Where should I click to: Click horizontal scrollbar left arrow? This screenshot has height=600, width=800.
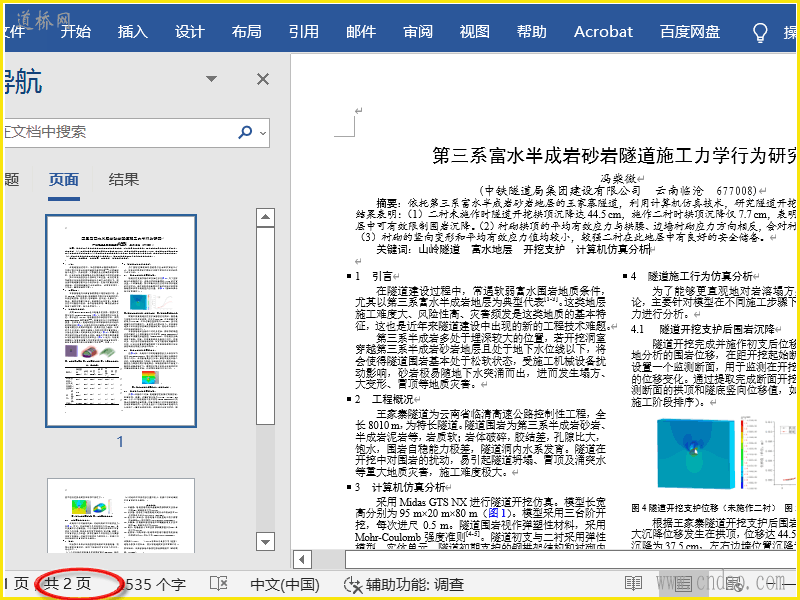pyautogui.click(x=302, y=559)
